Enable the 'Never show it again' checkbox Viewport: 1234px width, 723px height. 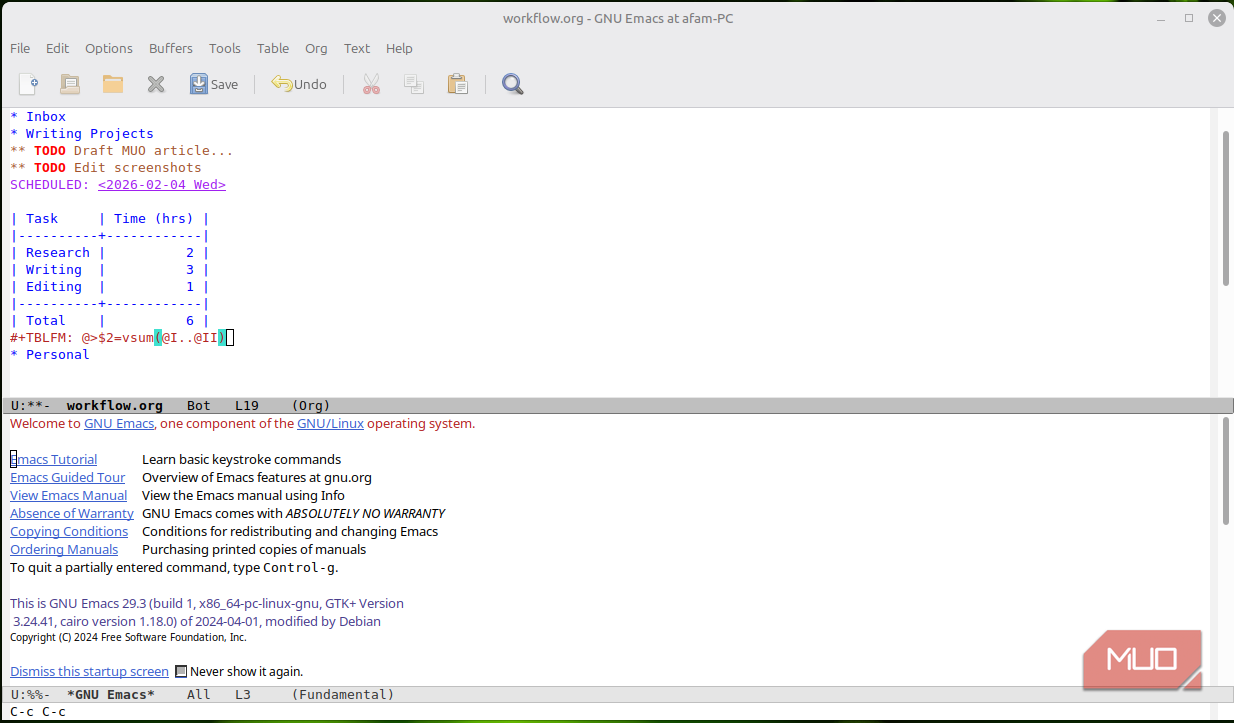(181, 672)
